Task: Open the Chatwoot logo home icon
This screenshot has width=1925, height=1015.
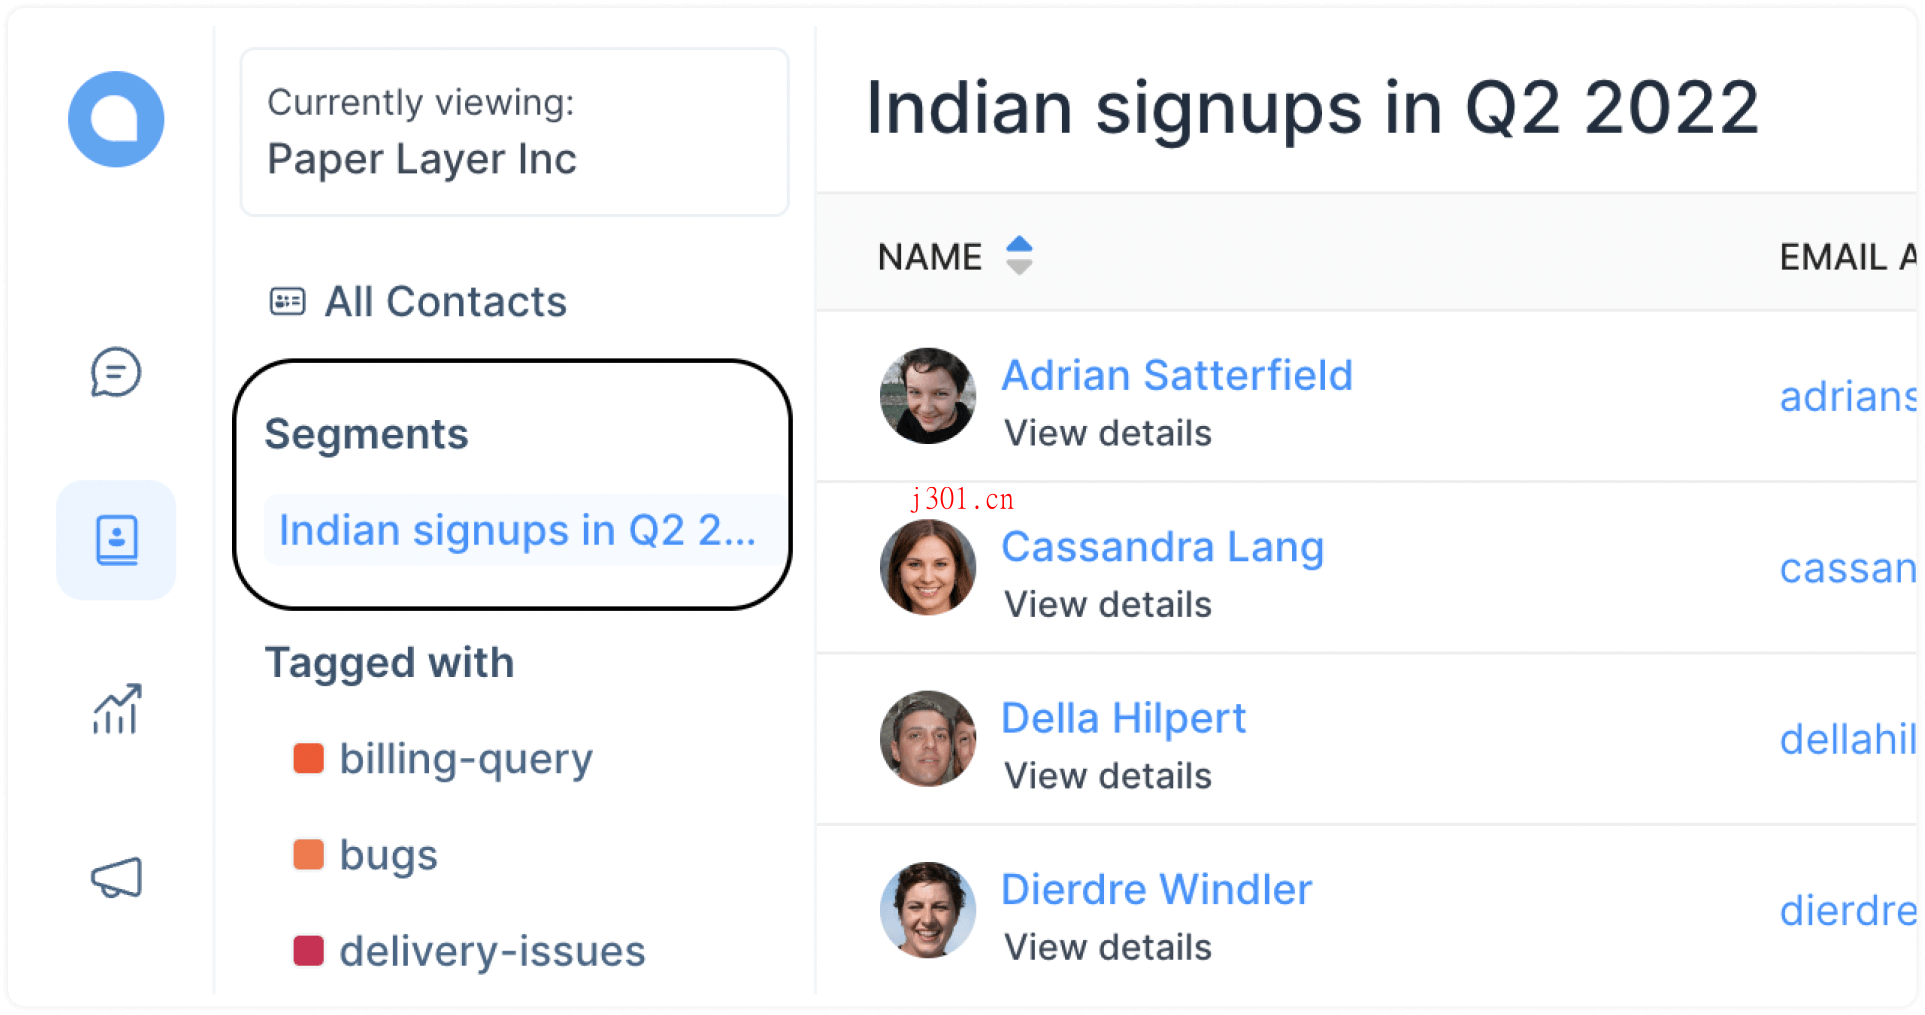Action: pos(116,119)
